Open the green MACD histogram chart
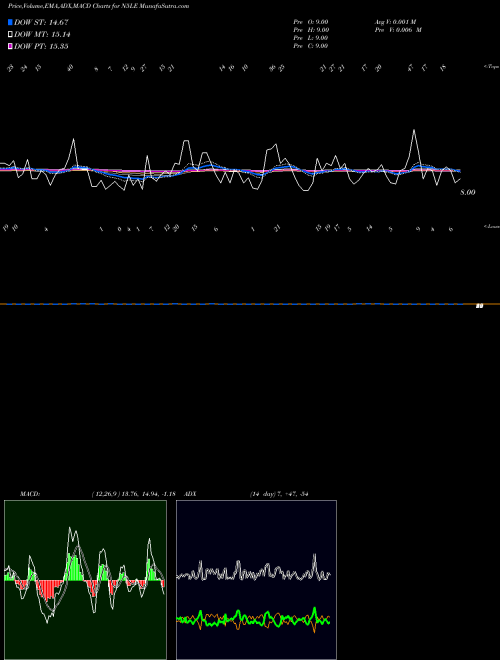 pyautogui.click(x=85, y=580)
